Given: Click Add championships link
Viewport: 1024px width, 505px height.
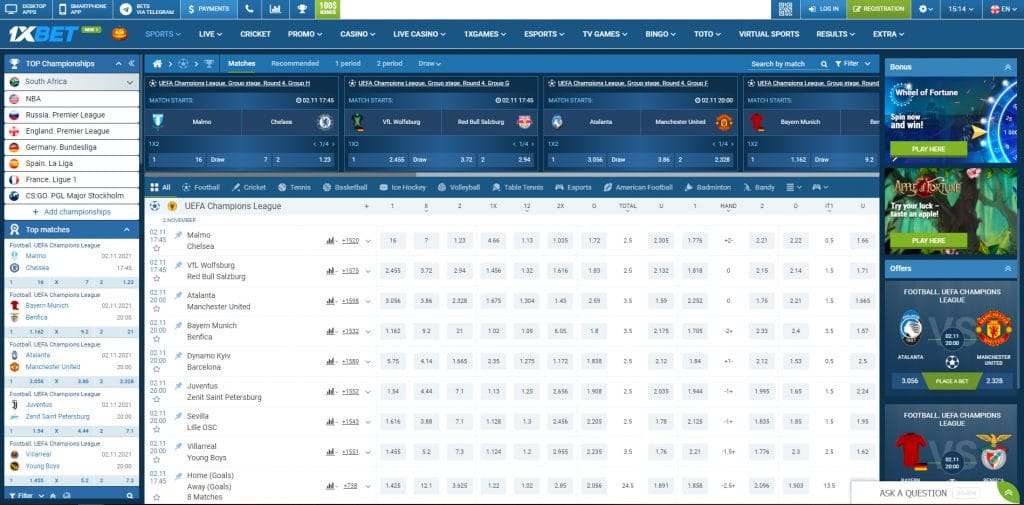Looking at the screenshot, I should tap(72, 212).
